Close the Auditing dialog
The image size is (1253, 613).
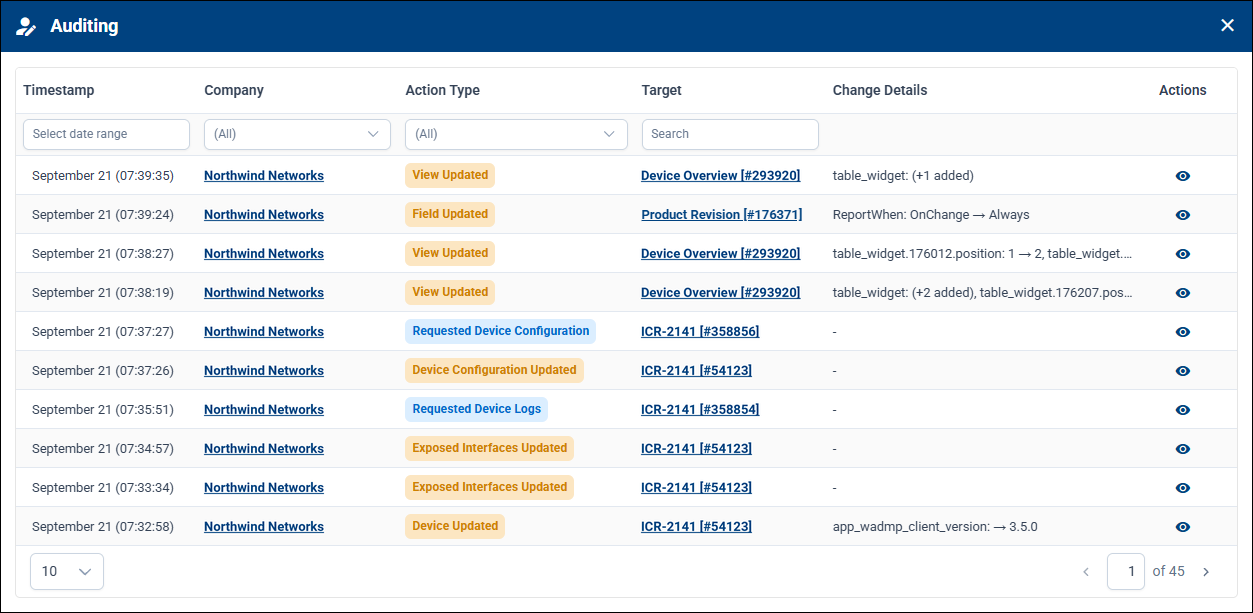coord(1227,25)
